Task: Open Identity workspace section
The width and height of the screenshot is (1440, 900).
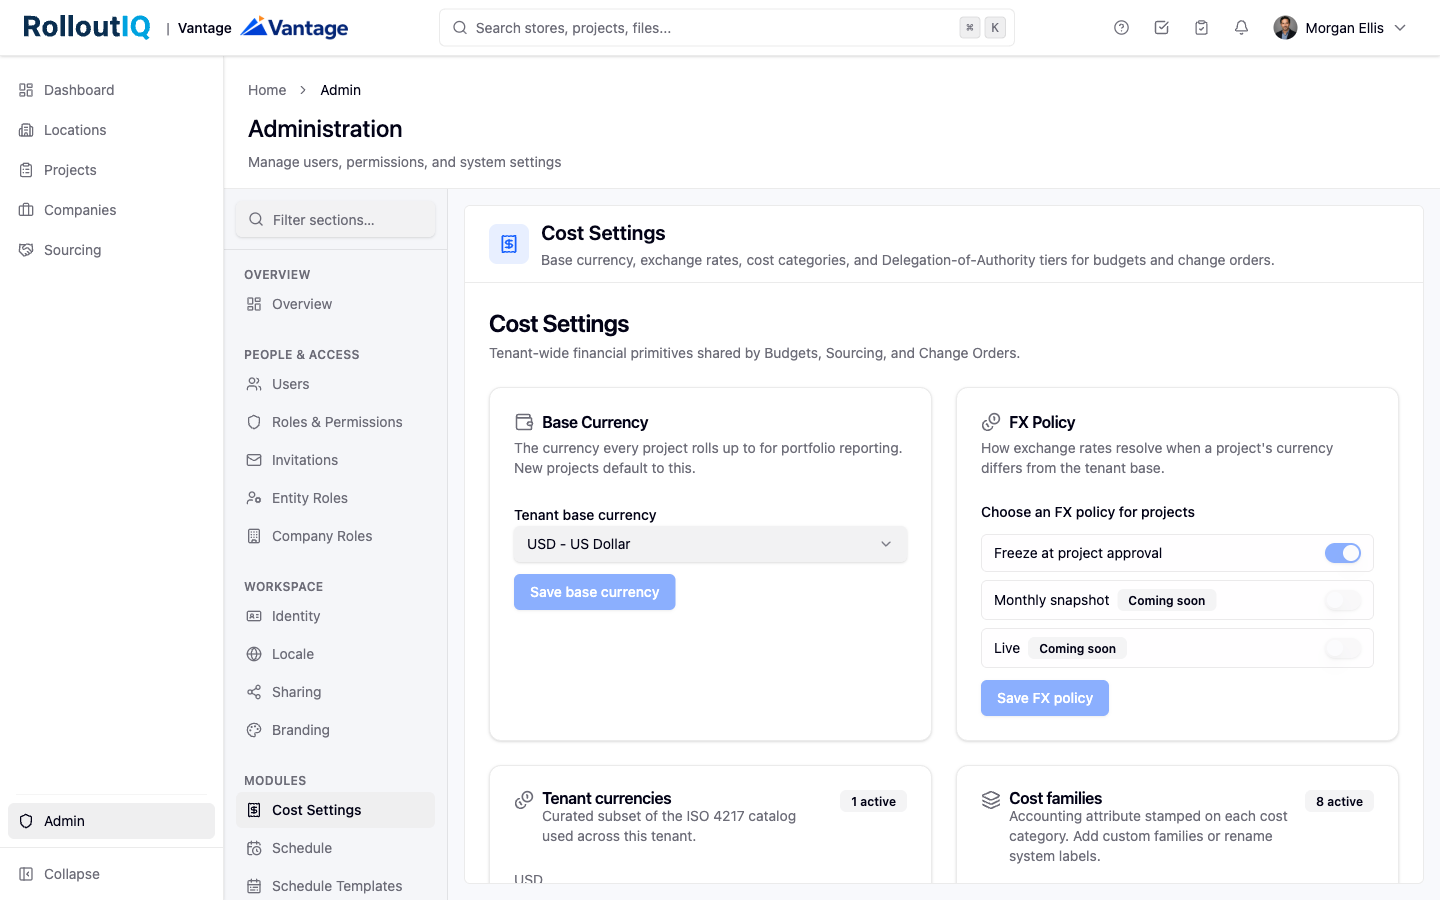Action: (336, 616)
